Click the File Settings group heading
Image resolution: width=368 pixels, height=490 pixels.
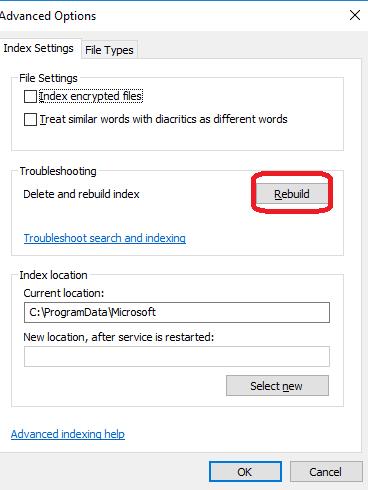click(48, 78)
